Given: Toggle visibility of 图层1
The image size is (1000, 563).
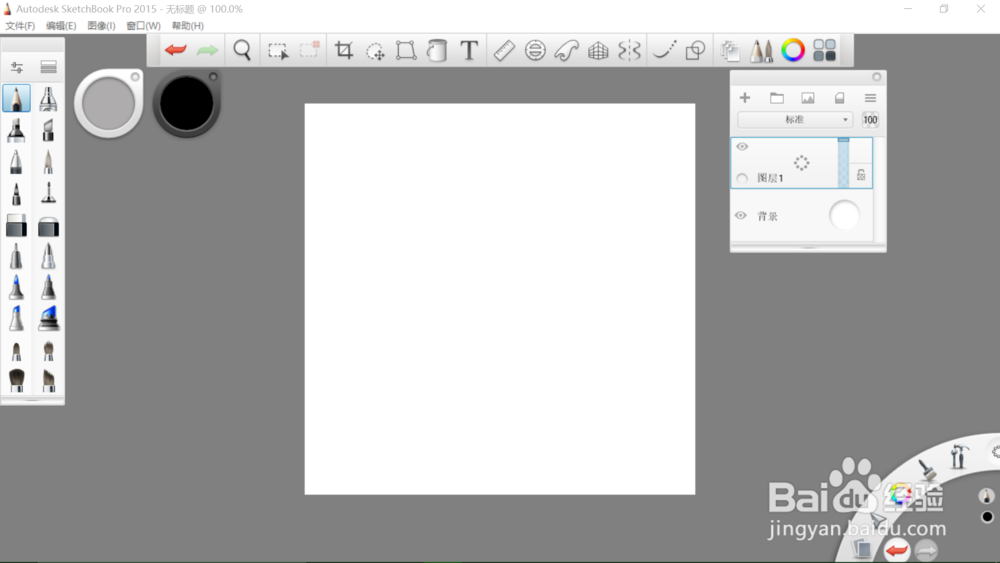Looking at the screenshot, I should pyautogui.click(x=742, y=147).
